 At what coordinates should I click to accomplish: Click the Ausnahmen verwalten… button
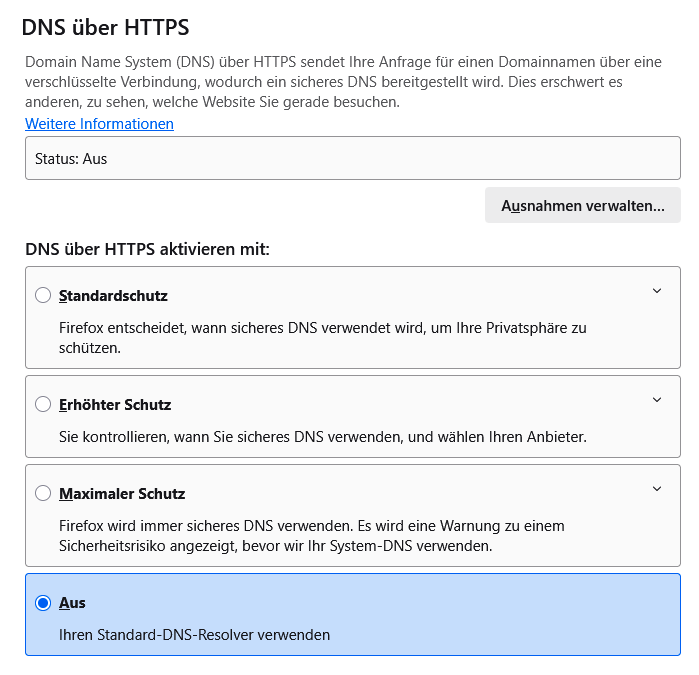tap(583, 205)
